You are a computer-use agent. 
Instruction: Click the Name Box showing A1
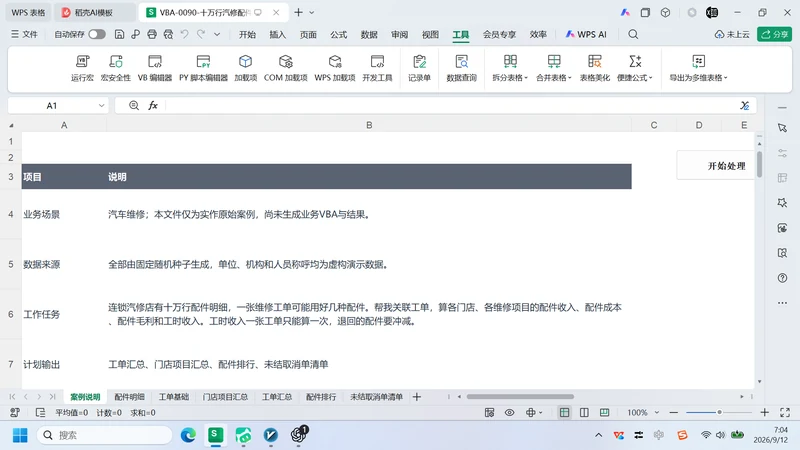(52, 106)
